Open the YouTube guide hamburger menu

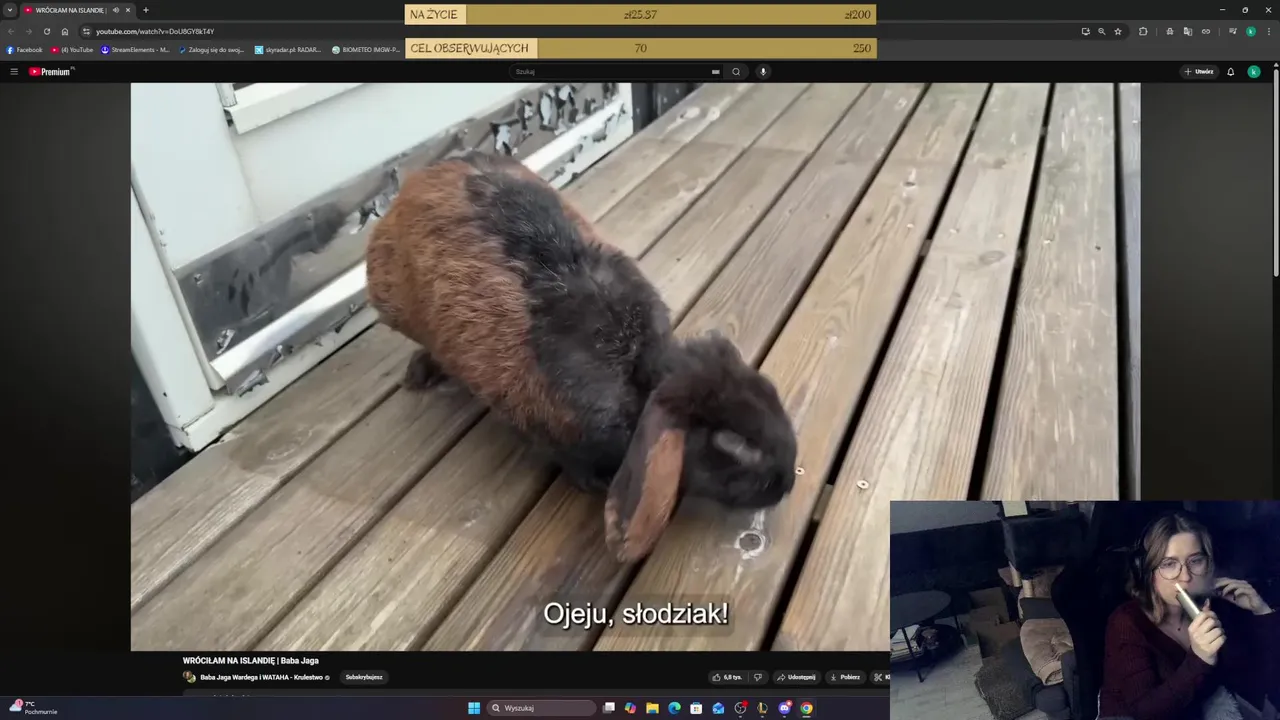(x=14, y=72)
